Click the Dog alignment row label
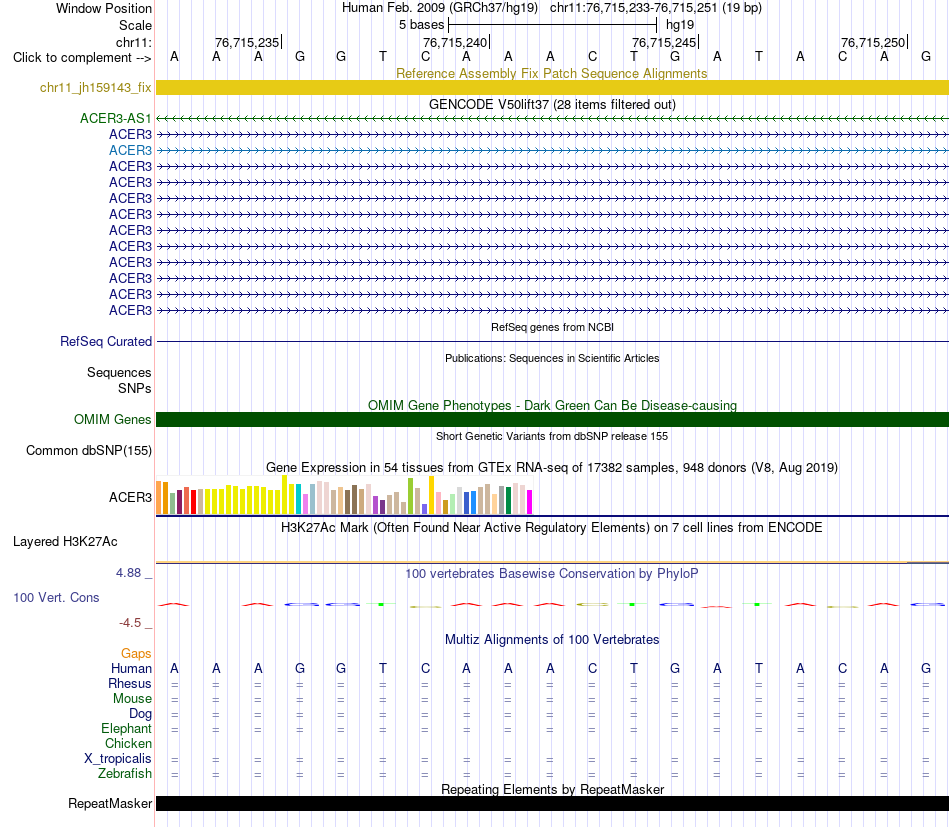950x827 pixels. point(140,714)
